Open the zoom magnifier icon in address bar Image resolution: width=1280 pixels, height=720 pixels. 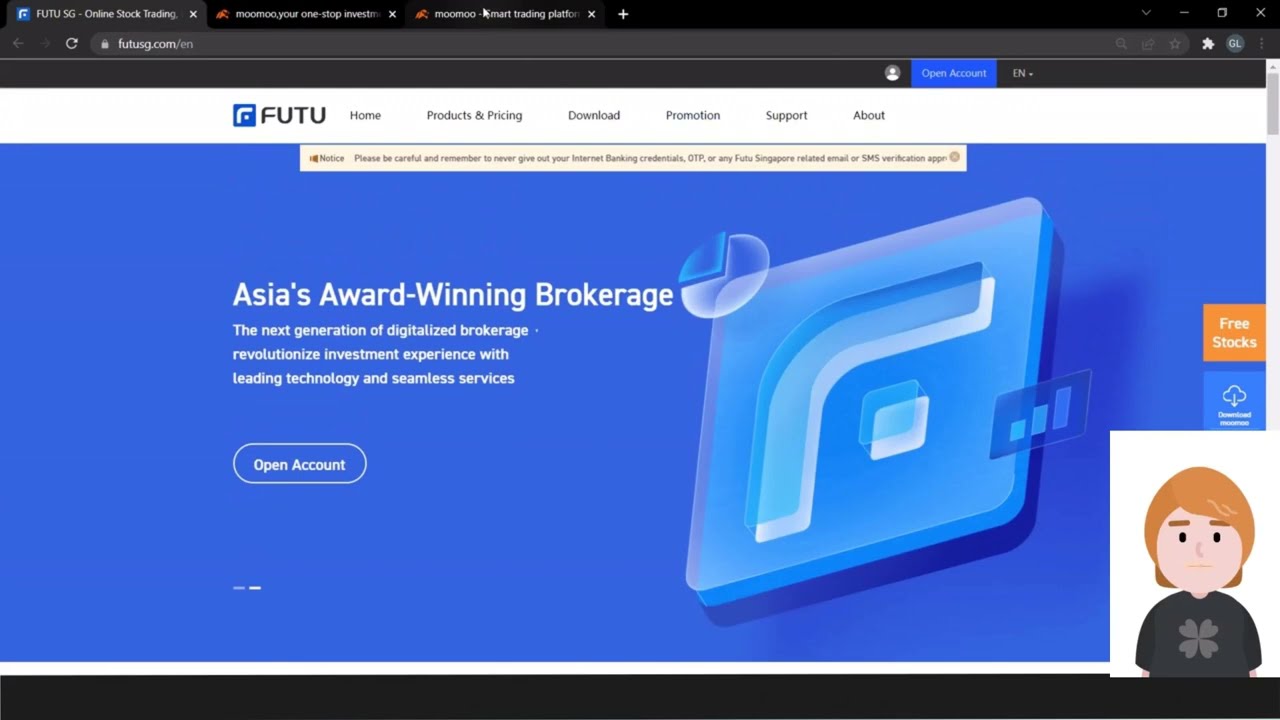(x=1121, y=44)
